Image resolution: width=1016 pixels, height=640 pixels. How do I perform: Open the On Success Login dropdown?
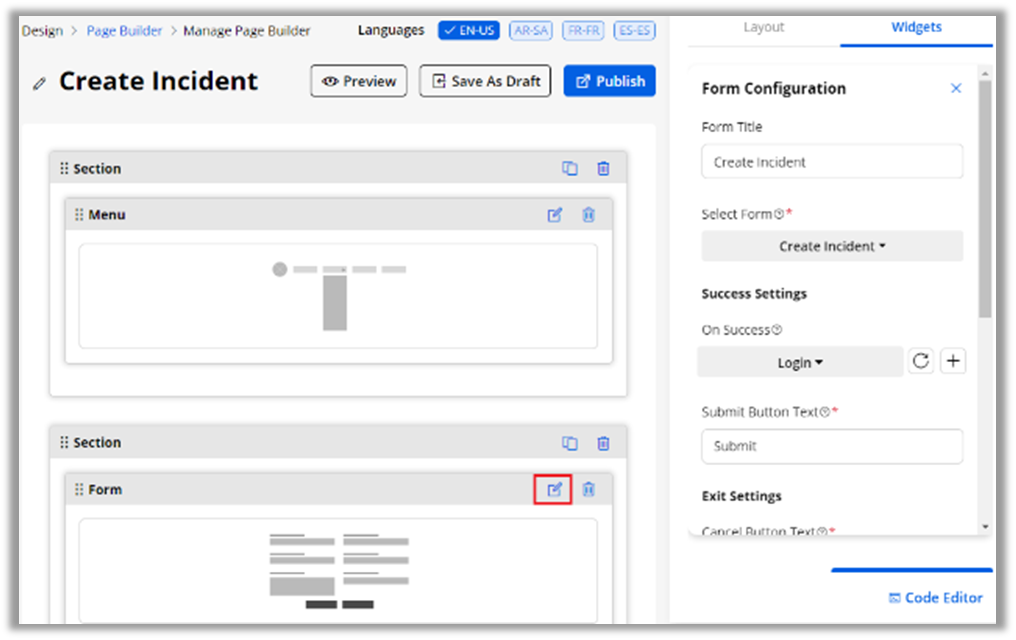point(800,363)
